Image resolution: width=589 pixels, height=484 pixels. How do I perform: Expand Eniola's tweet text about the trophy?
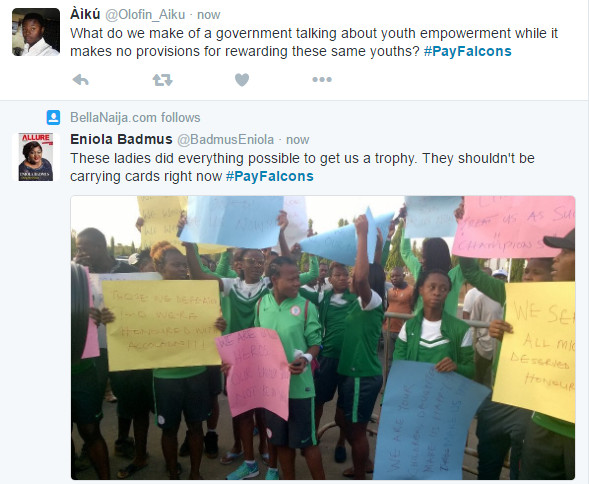point(302,167)
